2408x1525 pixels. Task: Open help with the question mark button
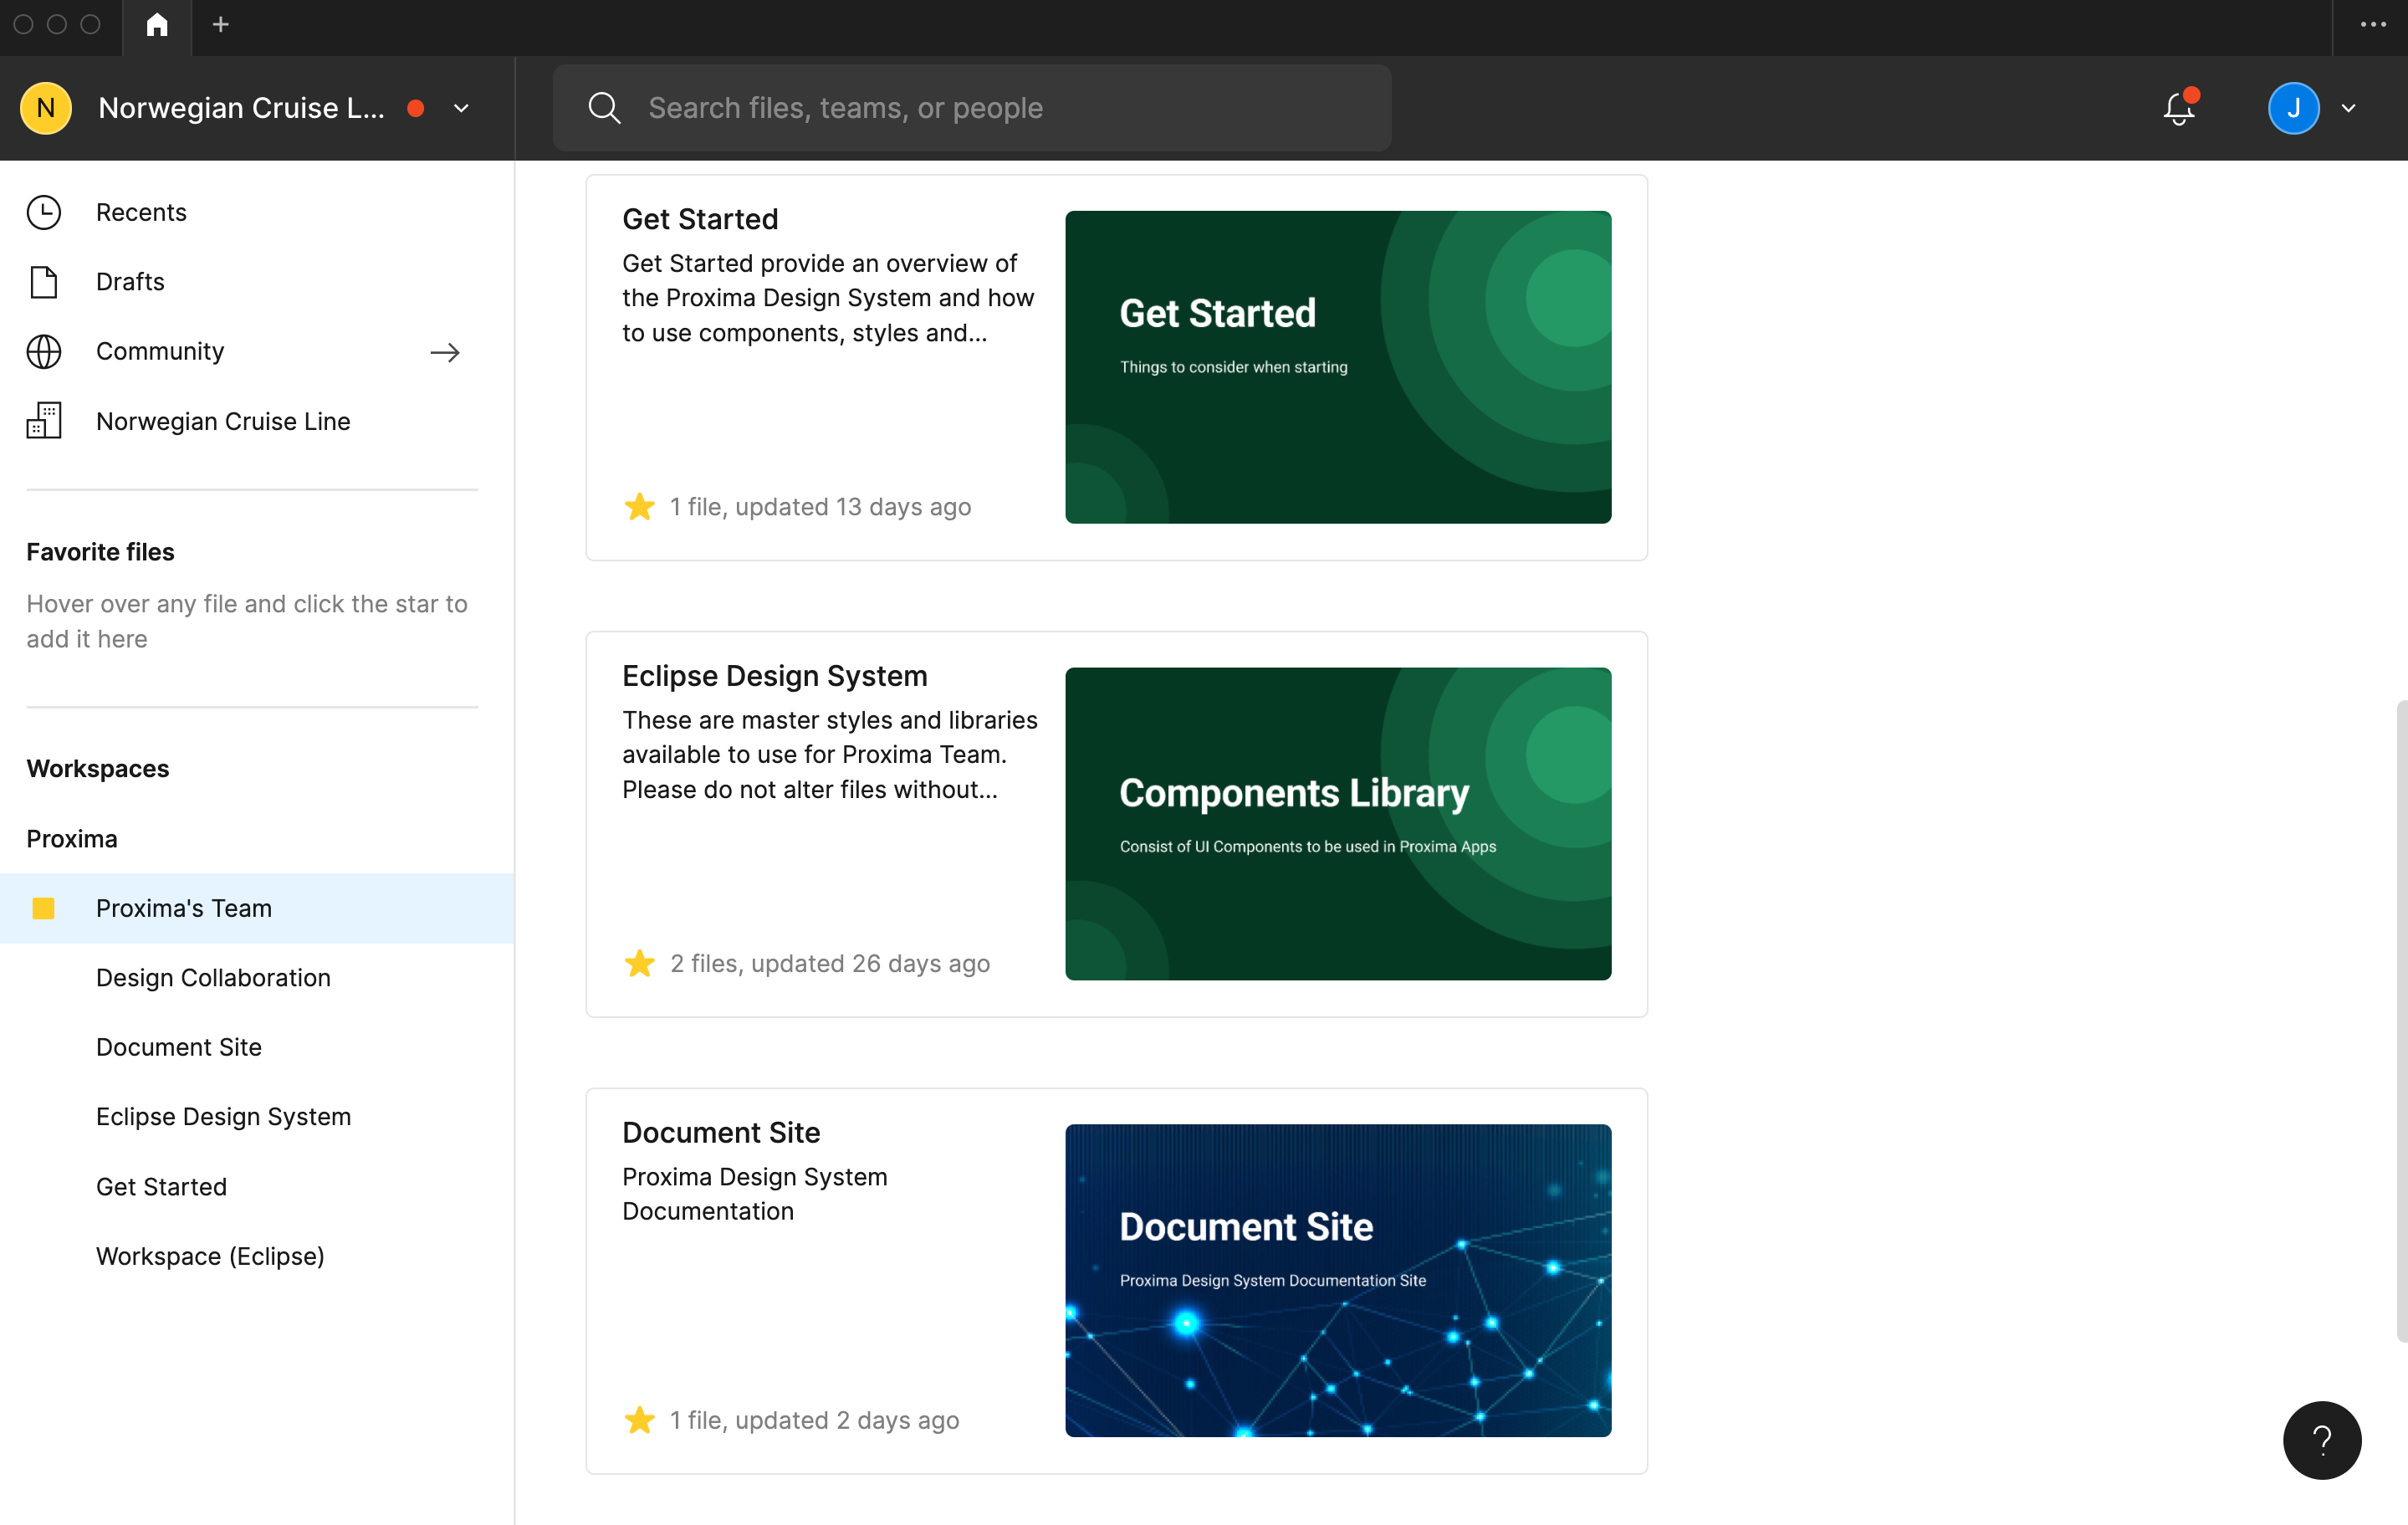(2322, 1440)
